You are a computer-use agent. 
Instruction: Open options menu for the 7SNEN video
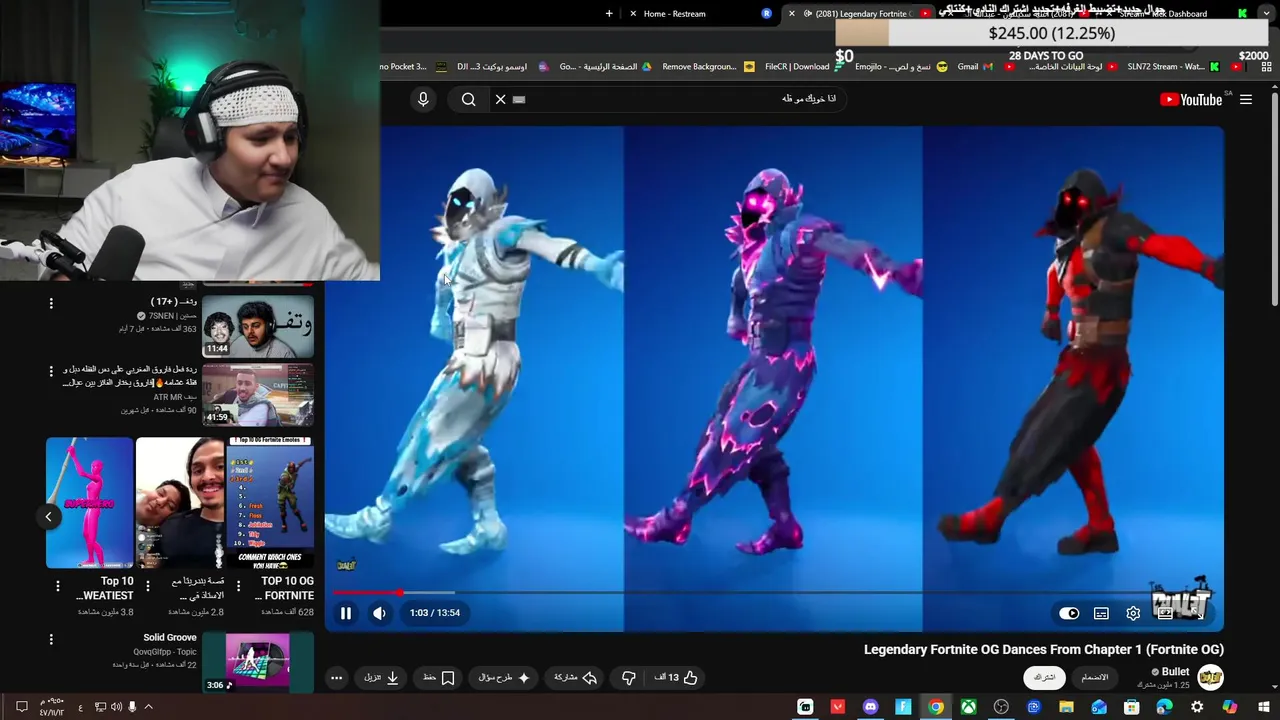(51, 303)
